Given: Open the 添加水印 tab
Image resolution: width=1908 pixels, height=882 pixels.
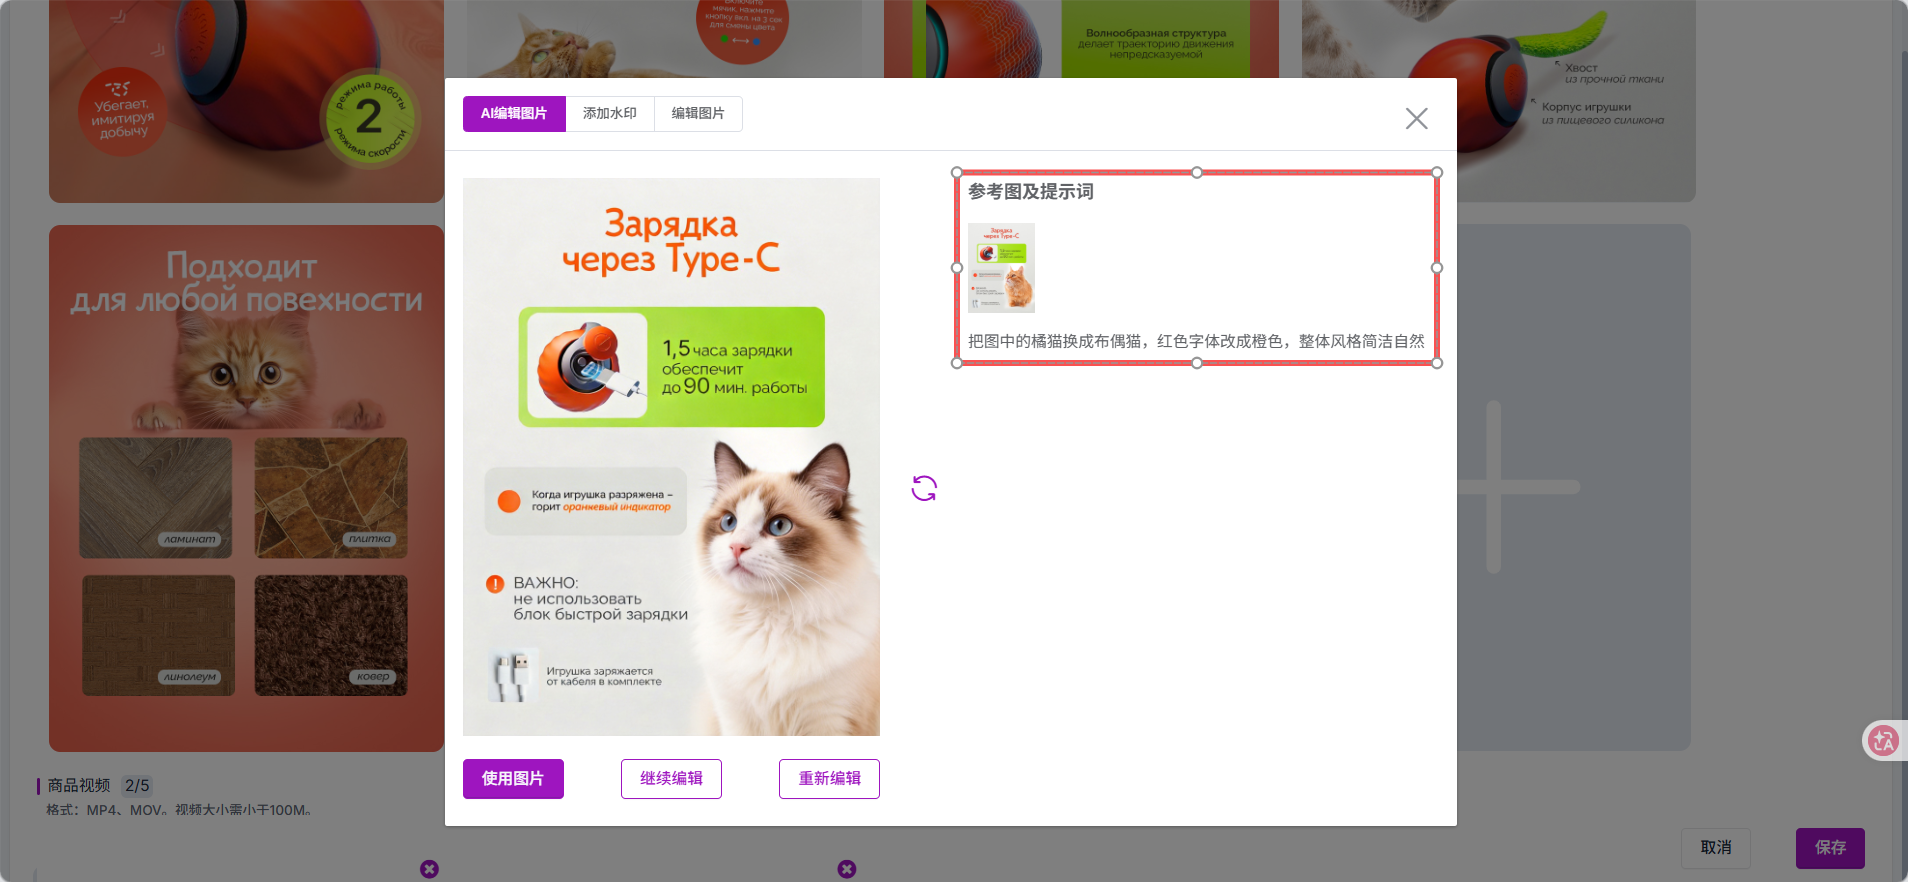Looking at the screenshot, I should tap(610, 114).
